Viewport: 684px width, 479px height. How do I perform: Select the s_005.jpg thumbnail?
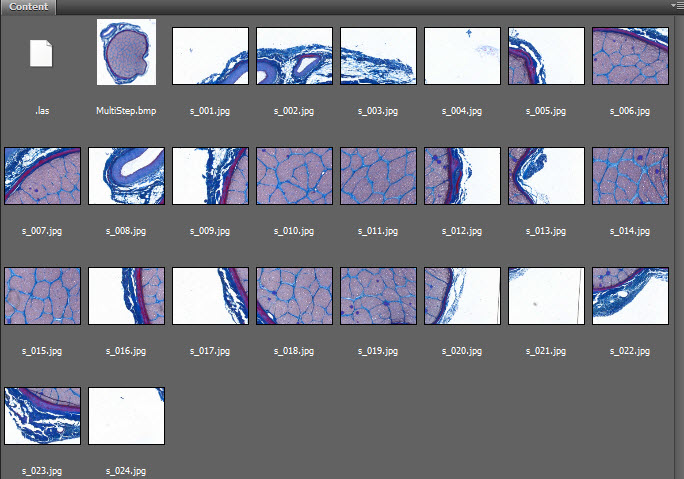tap(546, 56)
